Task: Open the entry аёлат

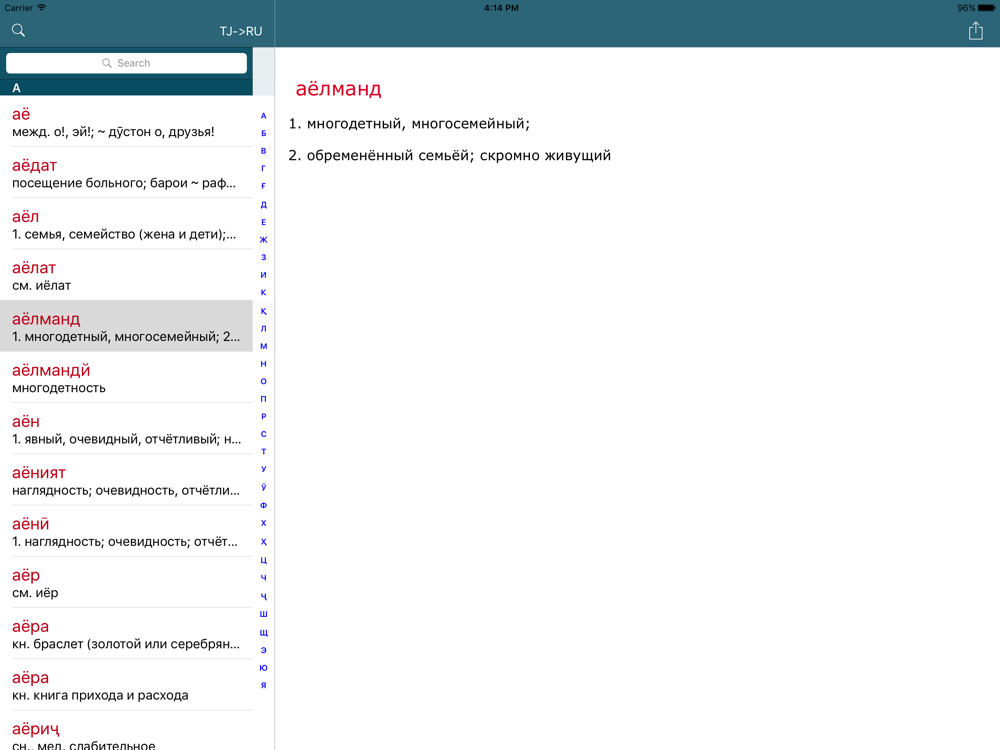Action: coord(126,275)
